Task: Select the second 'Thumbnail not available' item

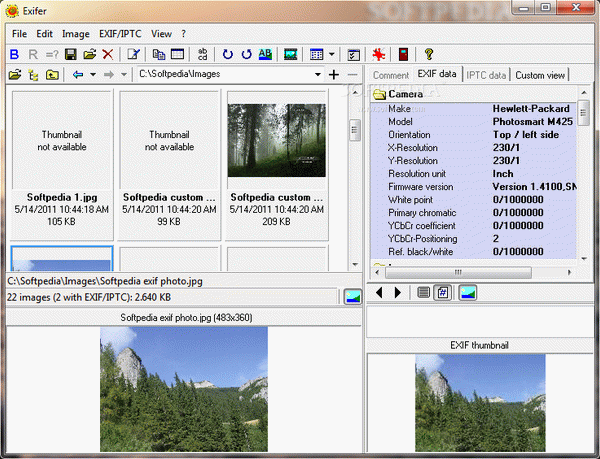Action: pyautogui.click(x=169, y=165)
